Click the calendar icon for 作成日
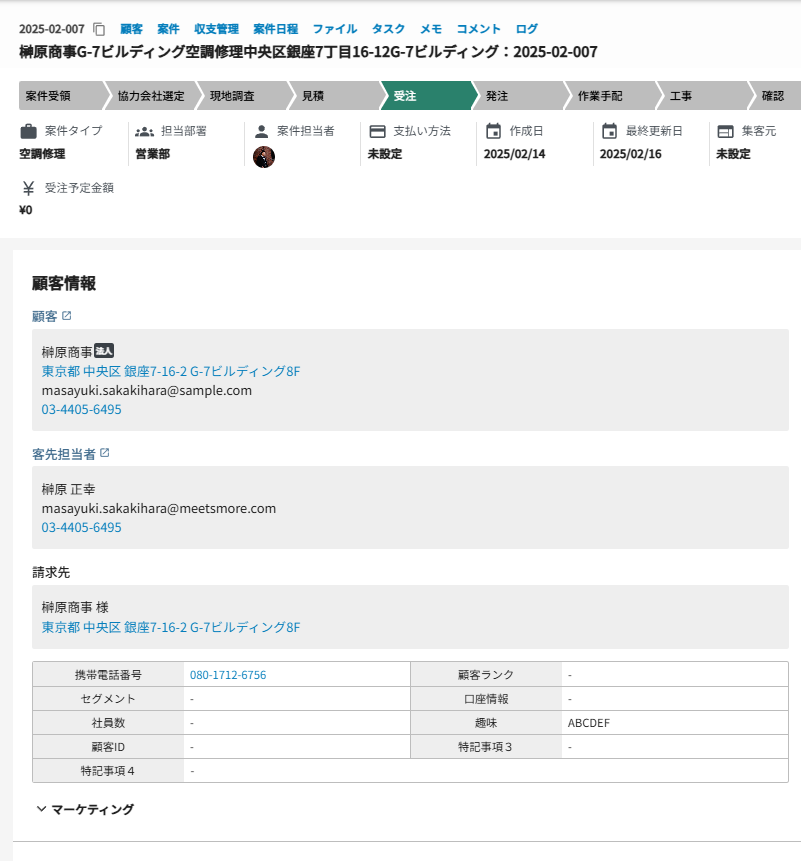The height and width of the screenshot is (861, 801). [494, 131]
